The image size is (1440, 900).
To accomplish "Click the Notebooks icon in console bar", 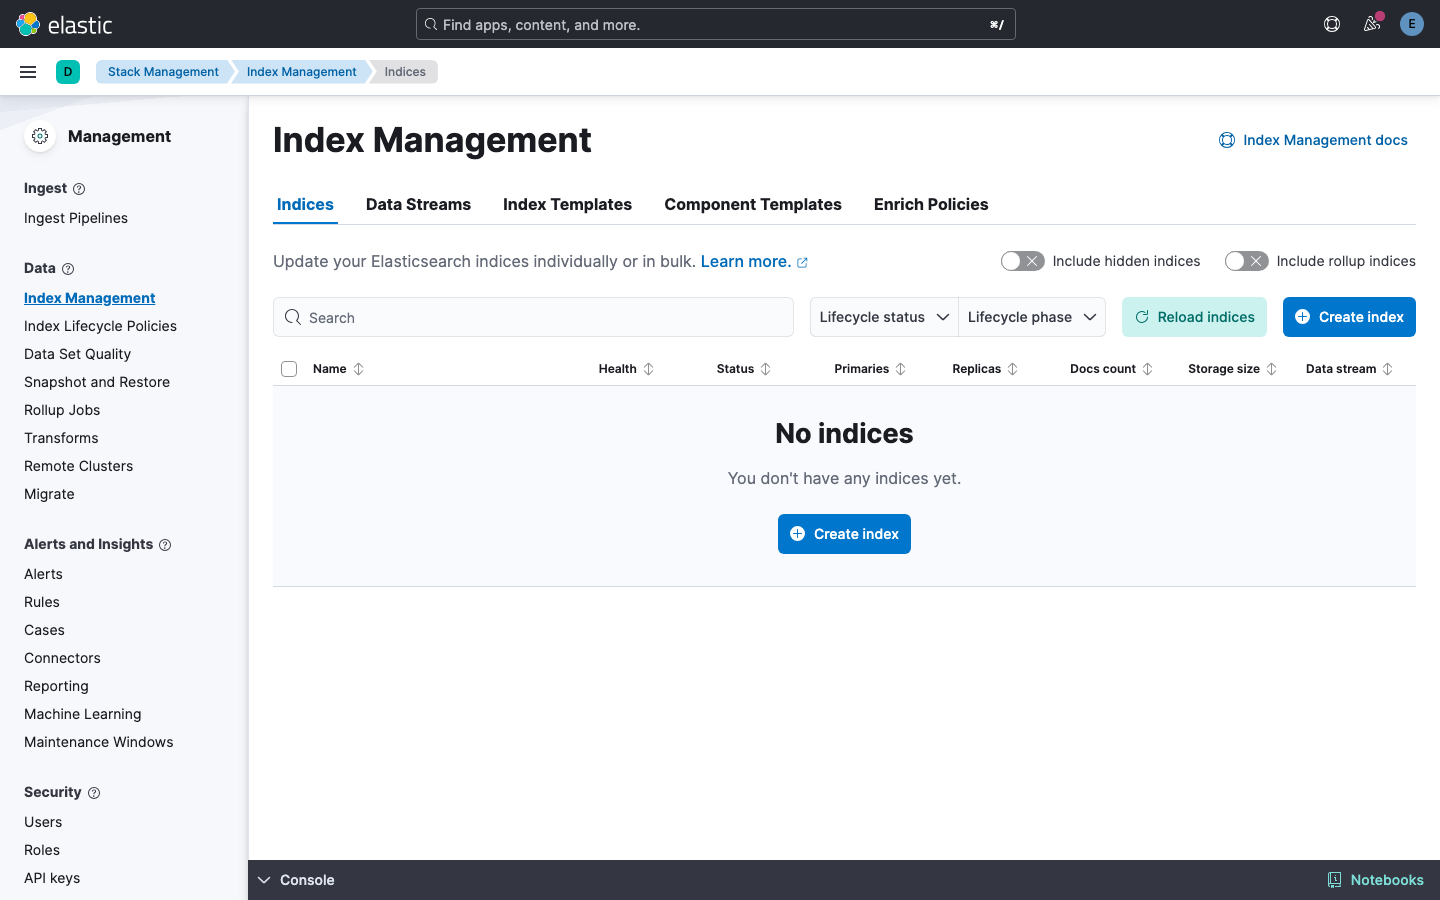I will (x=1334, y=880).
